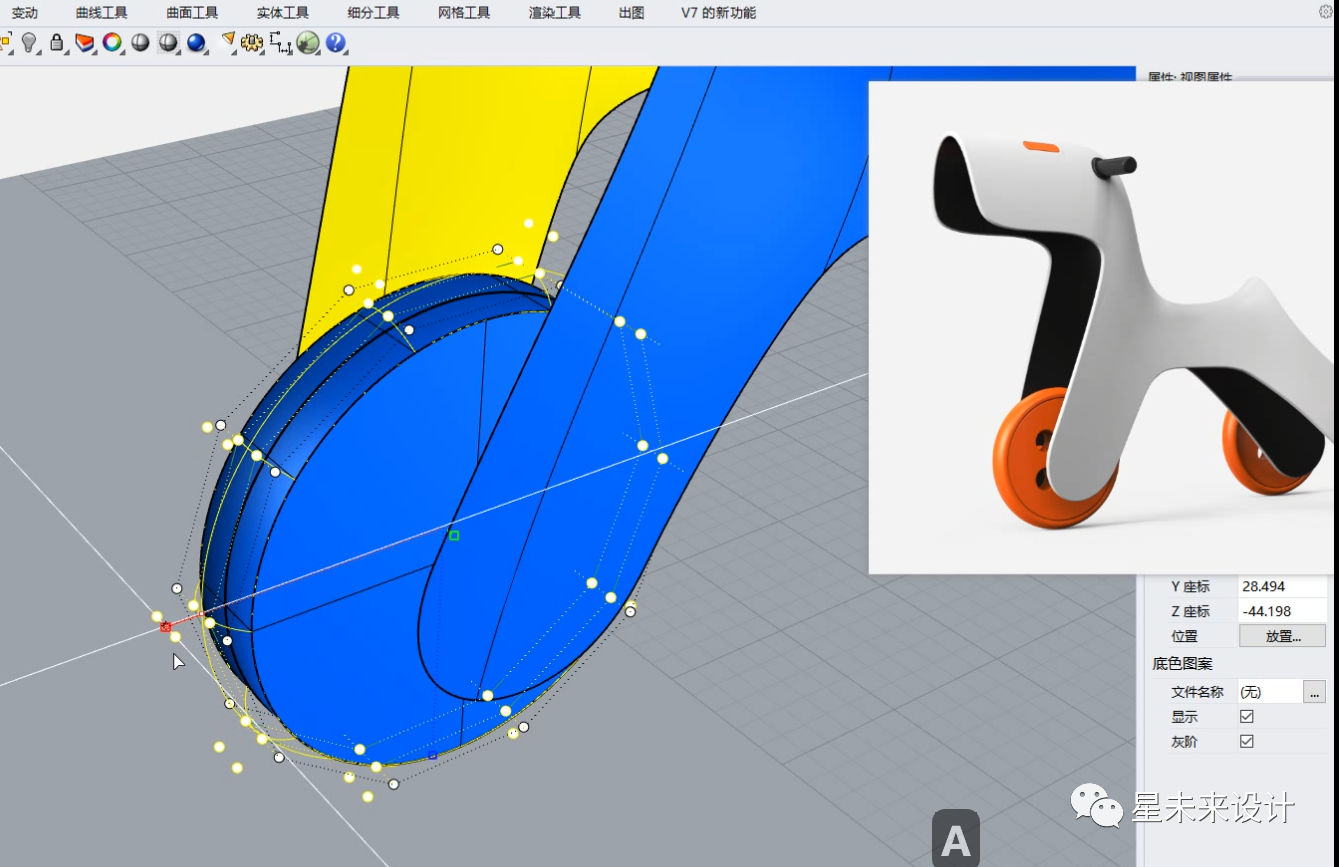Open the 渲染工具 tab
1339x867 pixels.
point(555,13)
